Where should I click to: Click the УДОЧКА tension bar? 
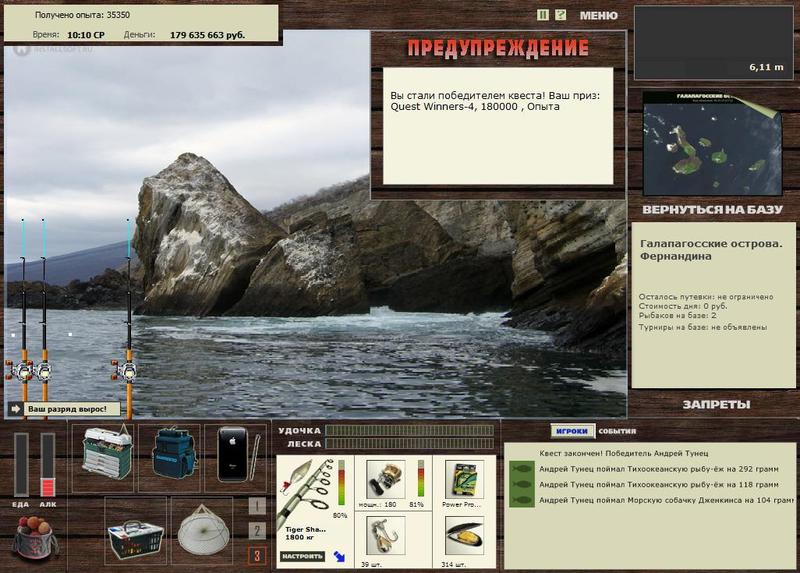click(410, 431)
